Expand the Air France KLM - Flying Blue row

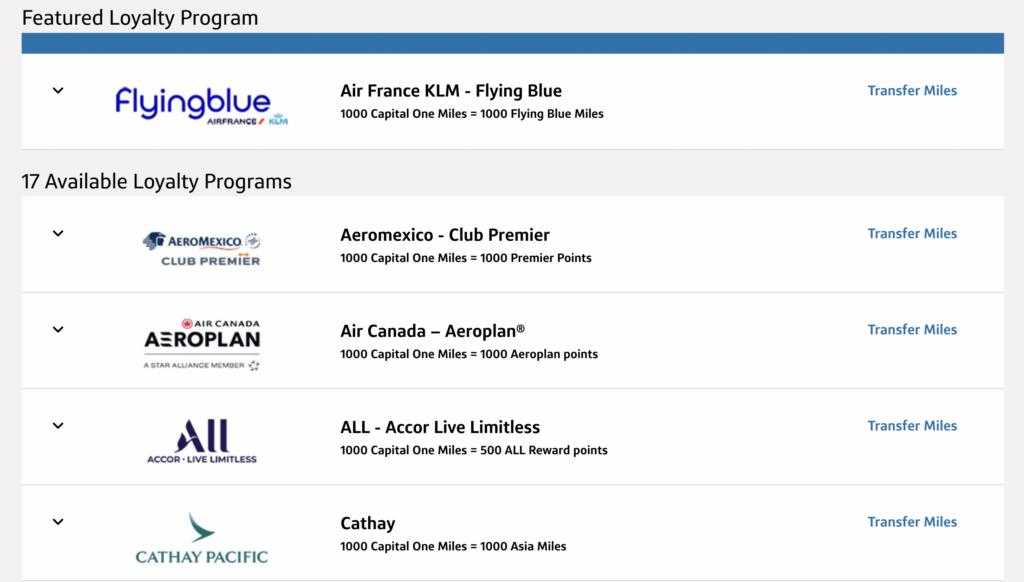point(57,89)
